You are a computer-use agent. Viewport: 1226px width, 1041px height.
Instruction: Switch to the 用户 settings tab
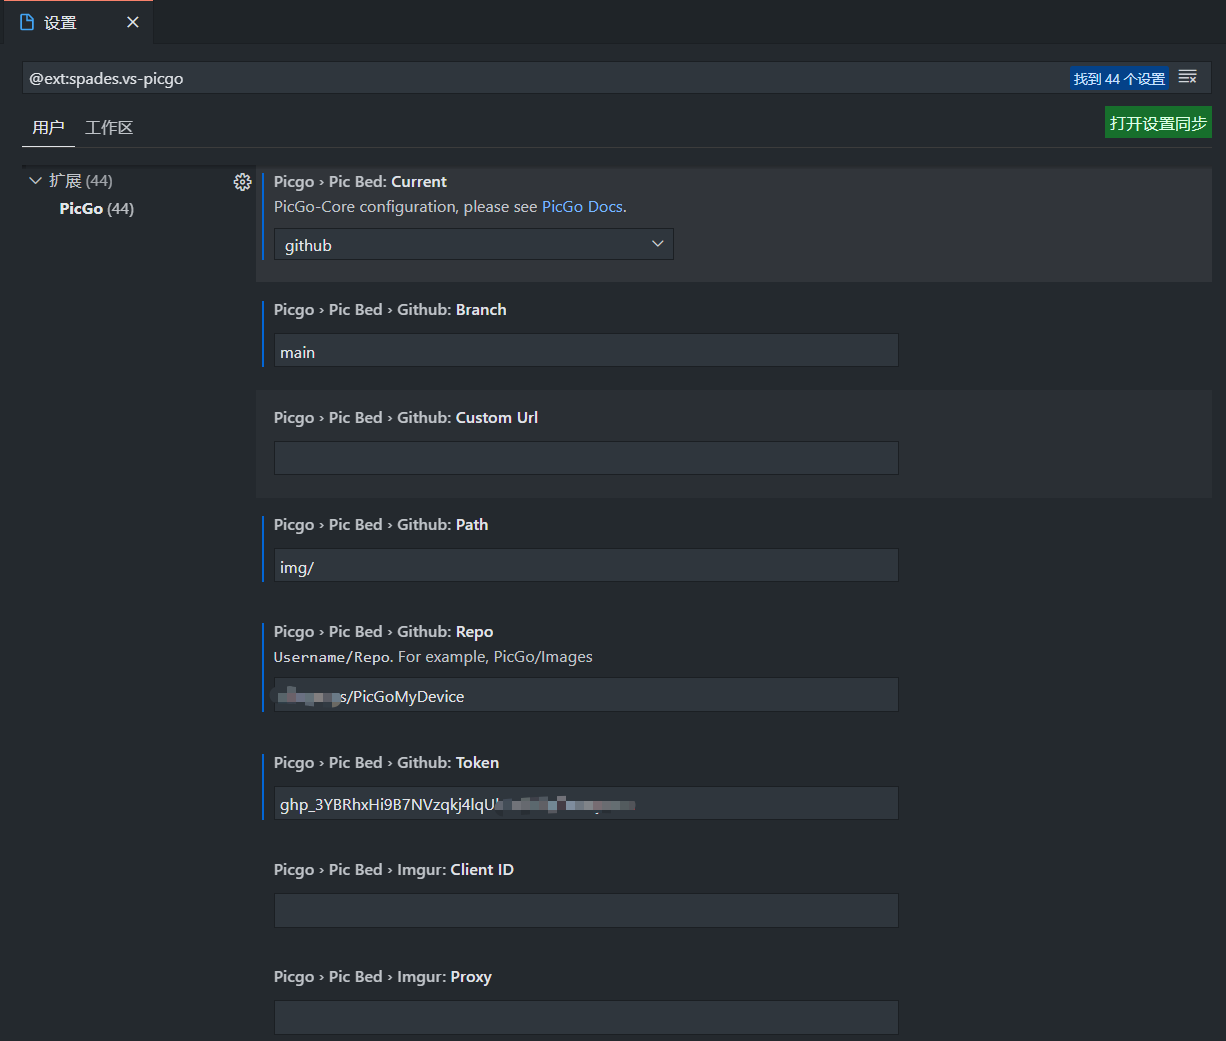point(48,127)
